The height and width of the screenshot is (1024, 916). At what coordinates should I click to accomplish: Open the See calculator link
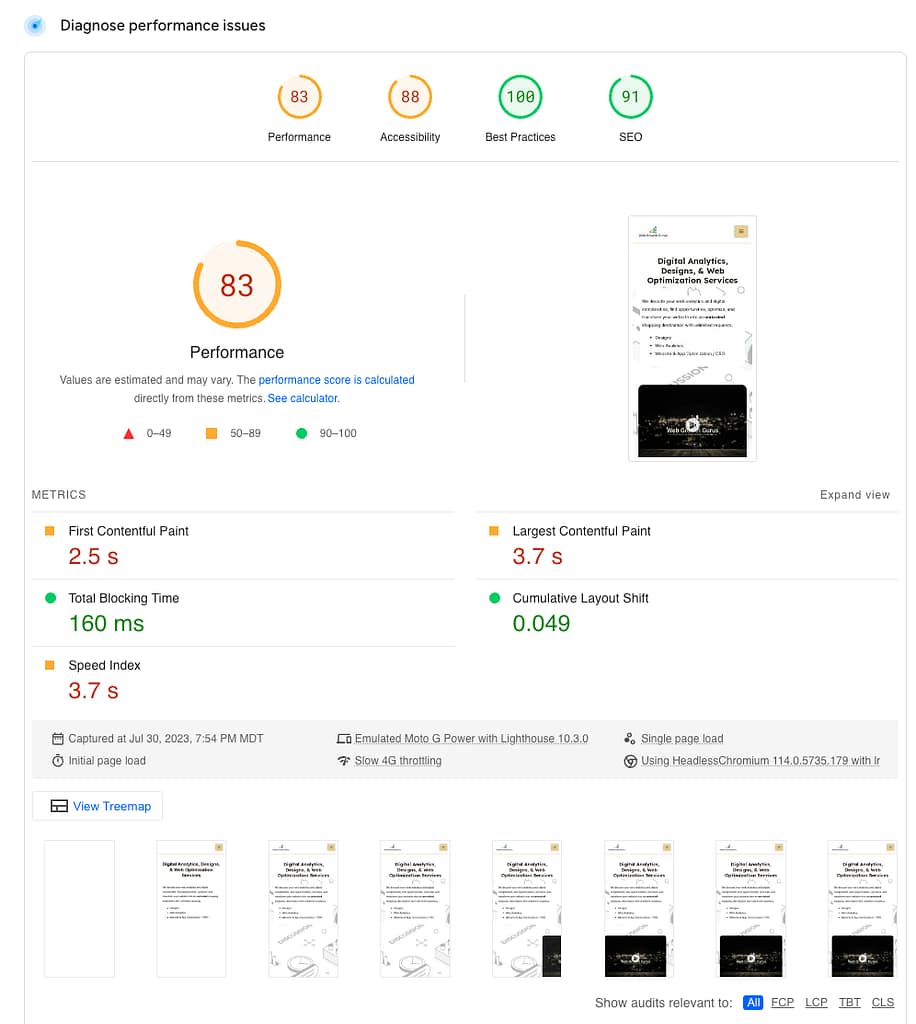(x=303, y=398)
